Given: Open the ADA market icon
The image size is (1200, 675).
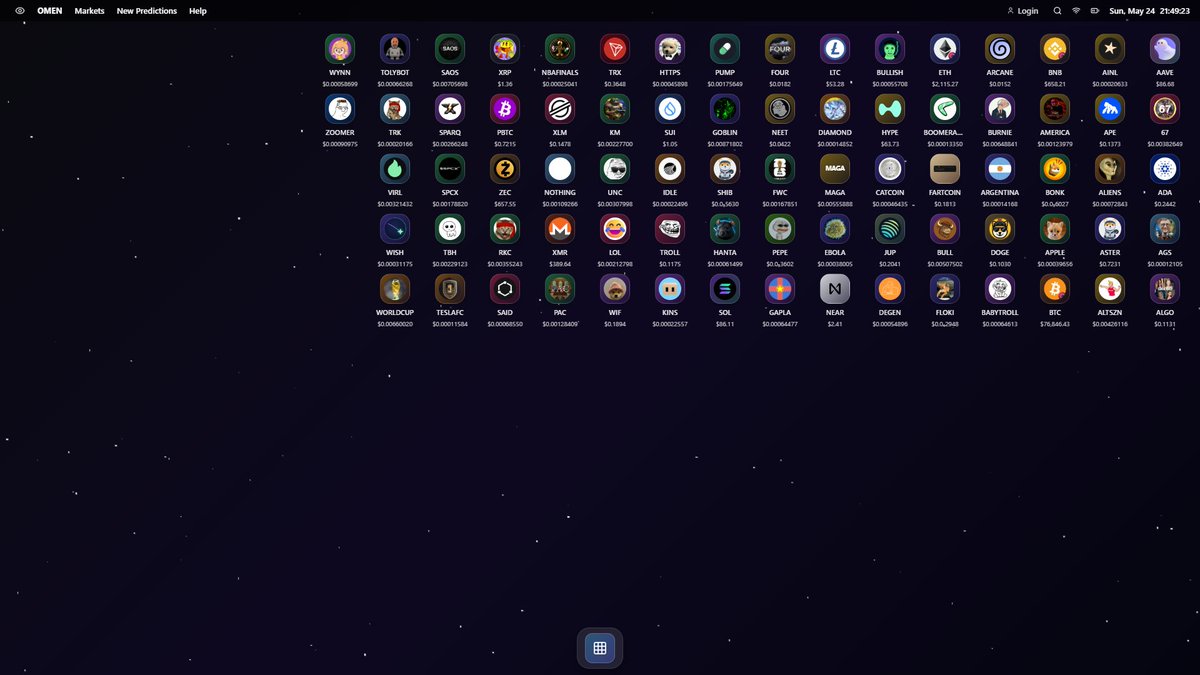Looking at the screenshot, I should click(1165, 168).
